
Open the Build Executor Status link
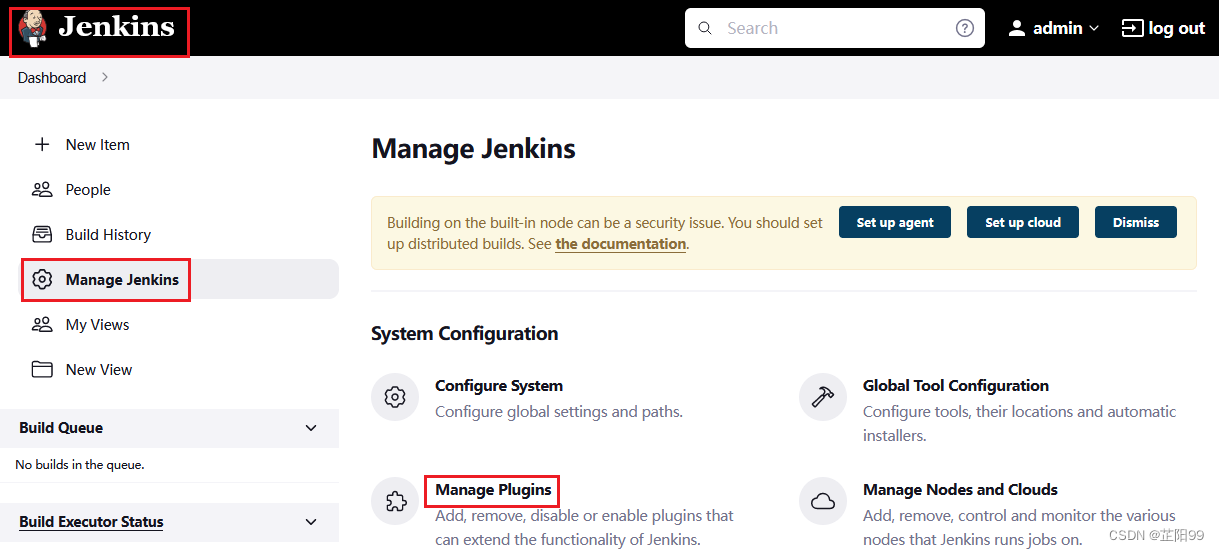(x=91, y=521)
